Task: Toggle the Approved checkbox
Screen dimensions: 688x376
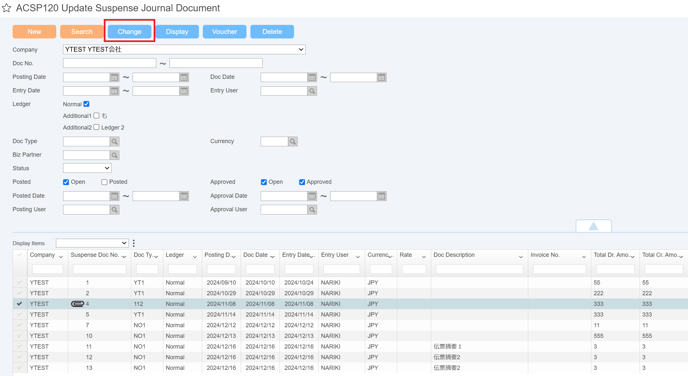Action: pyautogui.click(x=302, y=182)
